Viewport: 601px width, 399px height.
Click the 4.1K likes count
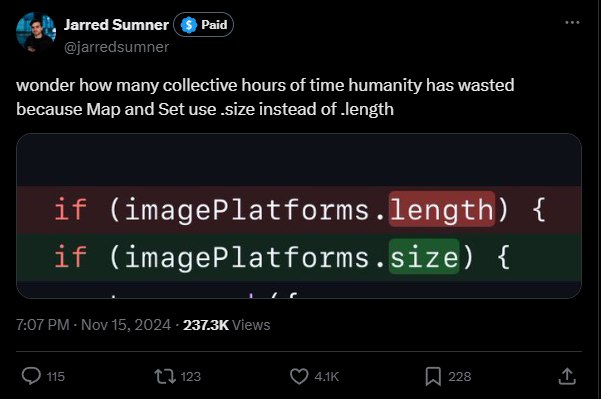coord(327,377)
